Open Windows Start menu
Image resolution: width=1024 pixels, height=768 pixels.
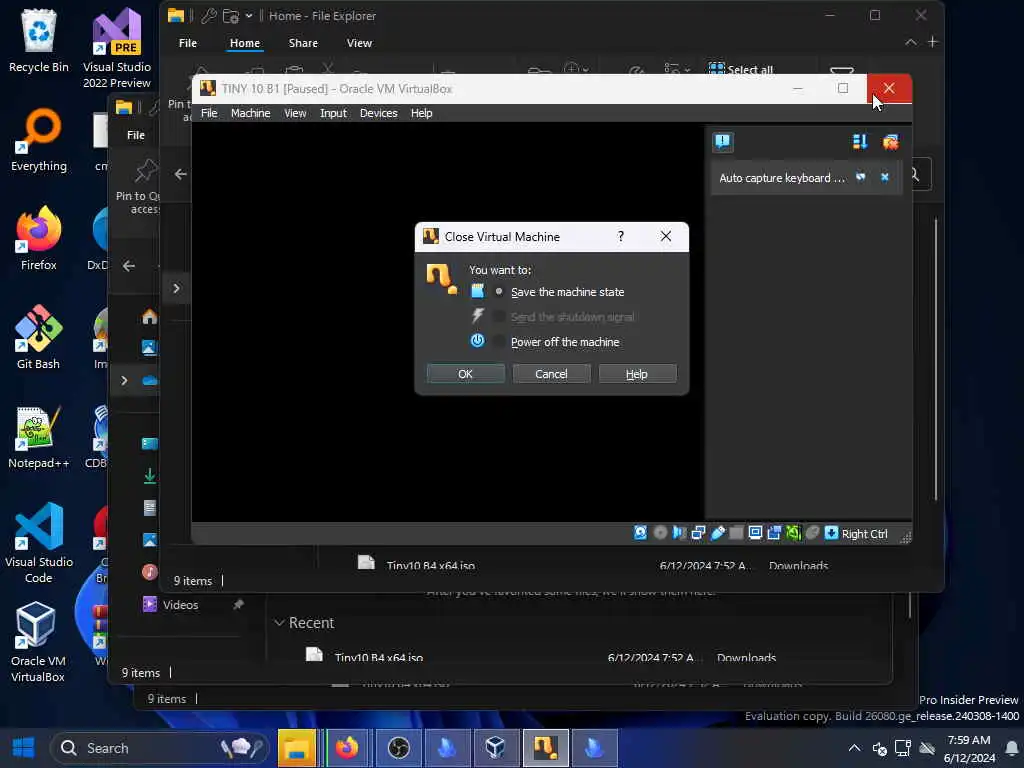(24, 748)
